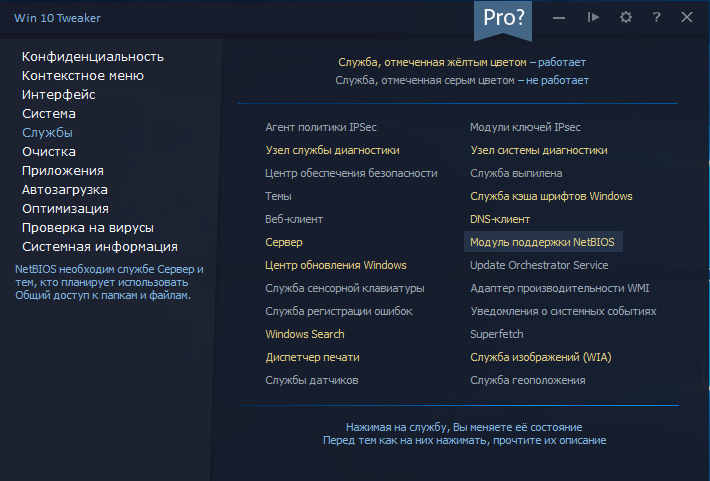Toggle Служба кэша шрифтов Windows

tap(551, 197)
